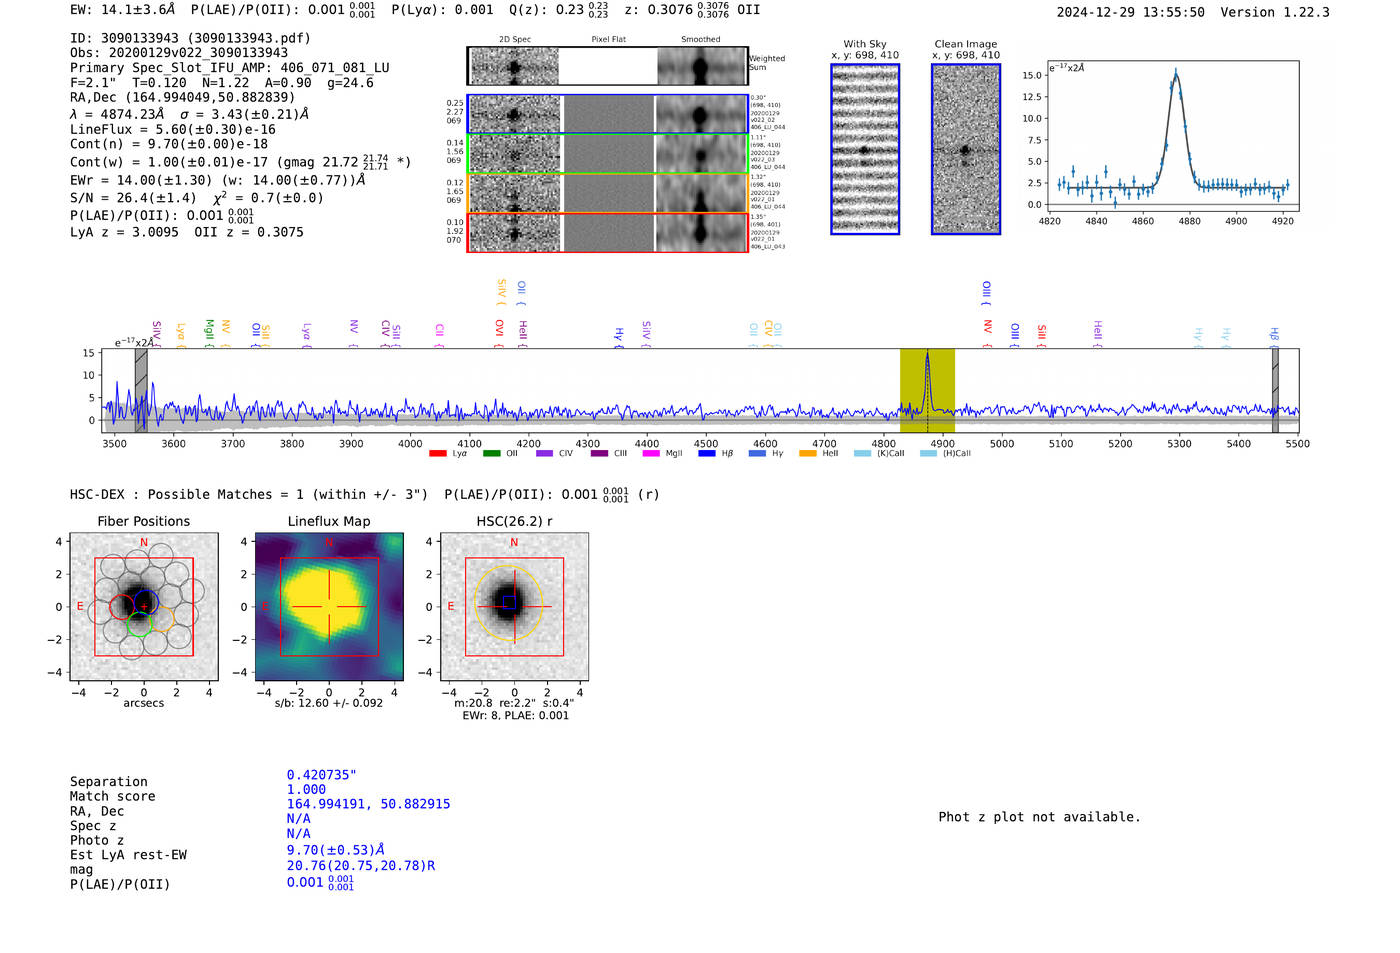
Task: Click the green OII legend swatch
Action: tap(491, 454)
